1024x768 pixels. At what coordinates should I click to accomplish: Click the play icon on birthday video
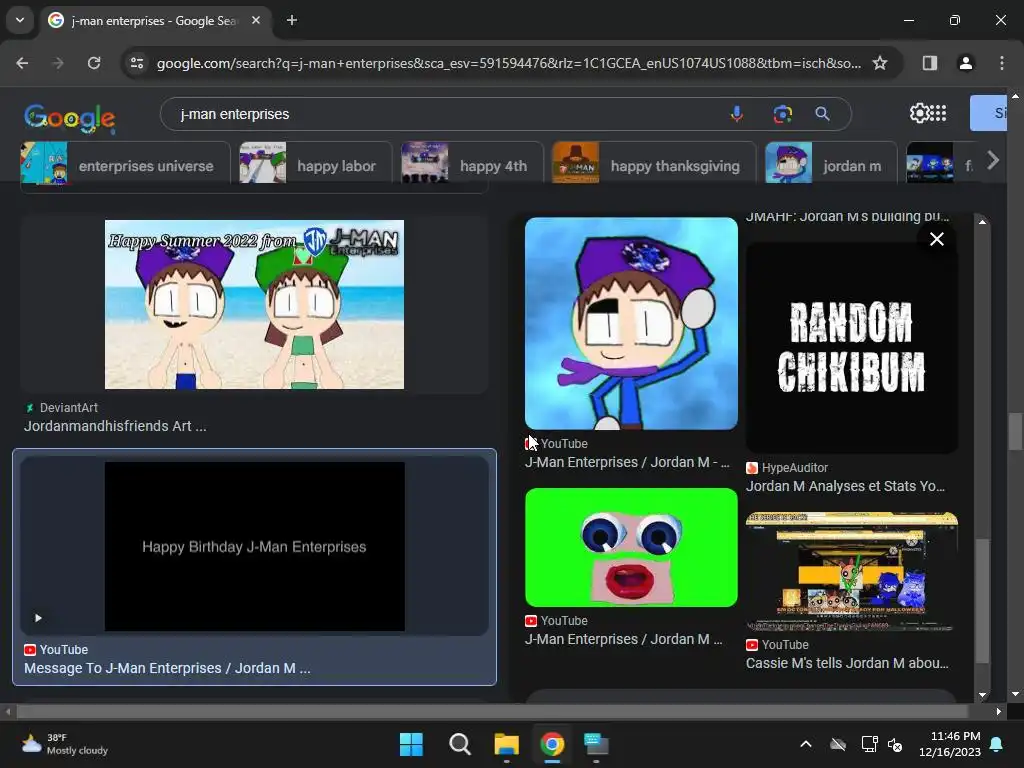(x=38, y=618)
